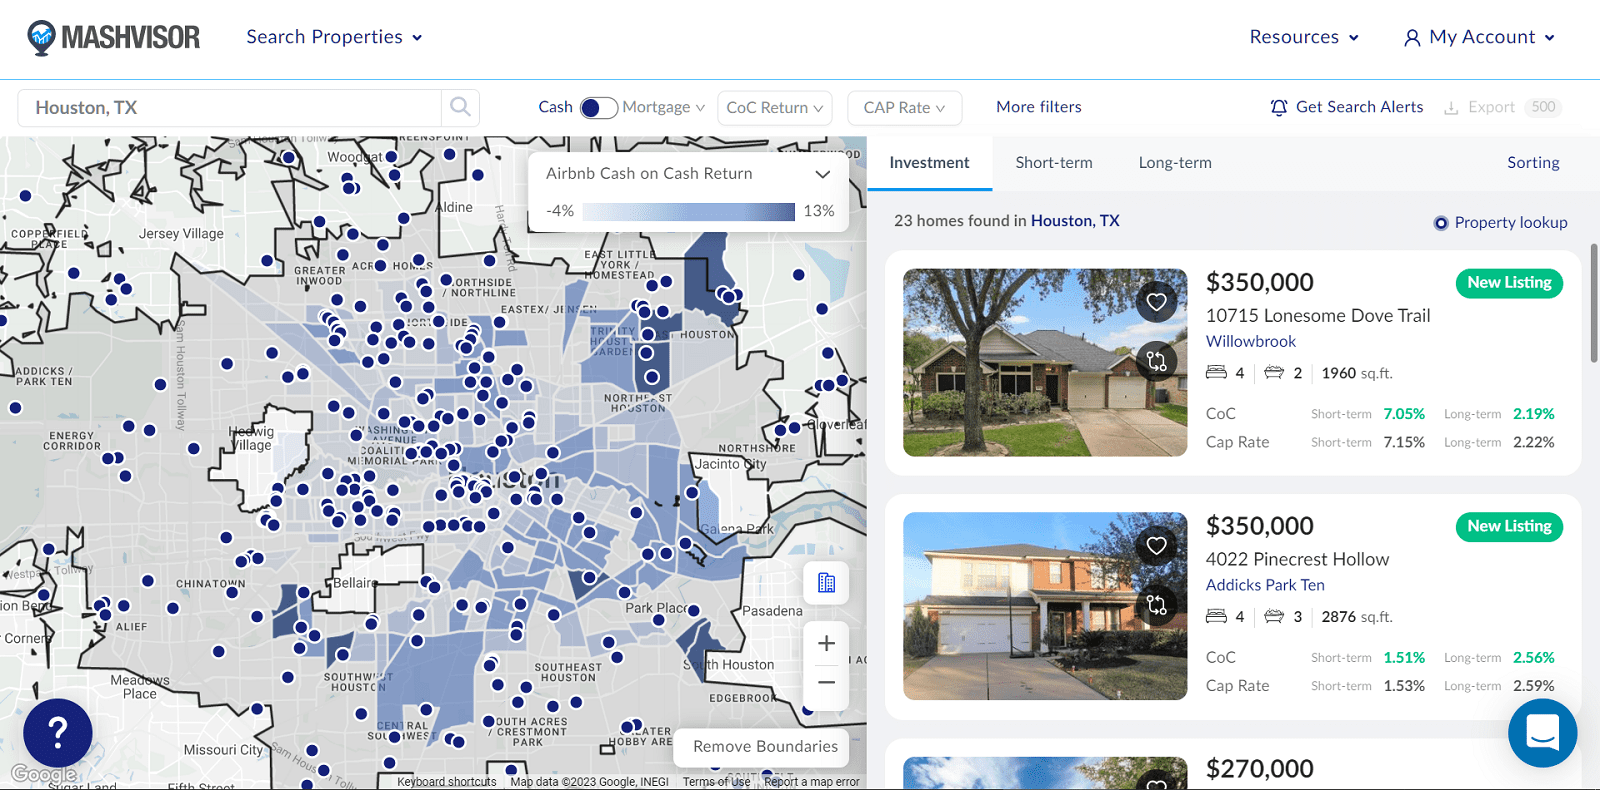Click the first listing's New Listing badge
The image size is (1600, 790).
pyautogui.click(x=1509, y=283)
